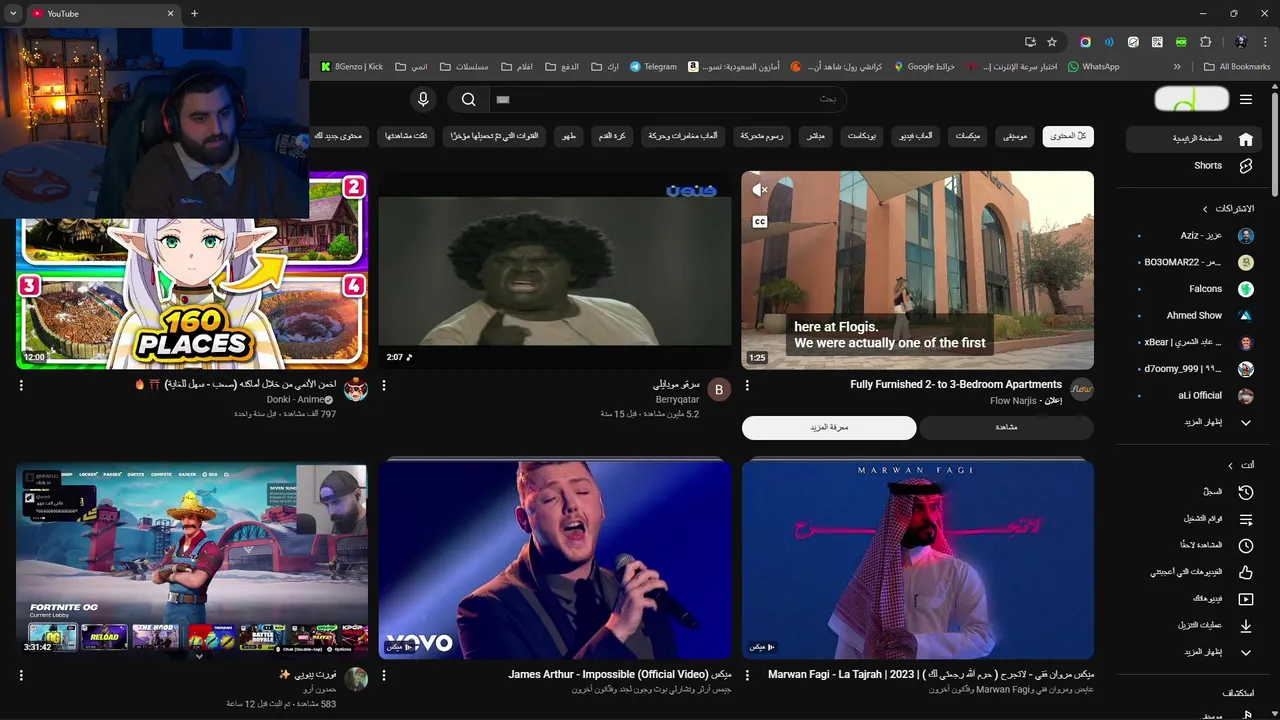Select the 'كرة القدم' filter chip

coord(612,136)
